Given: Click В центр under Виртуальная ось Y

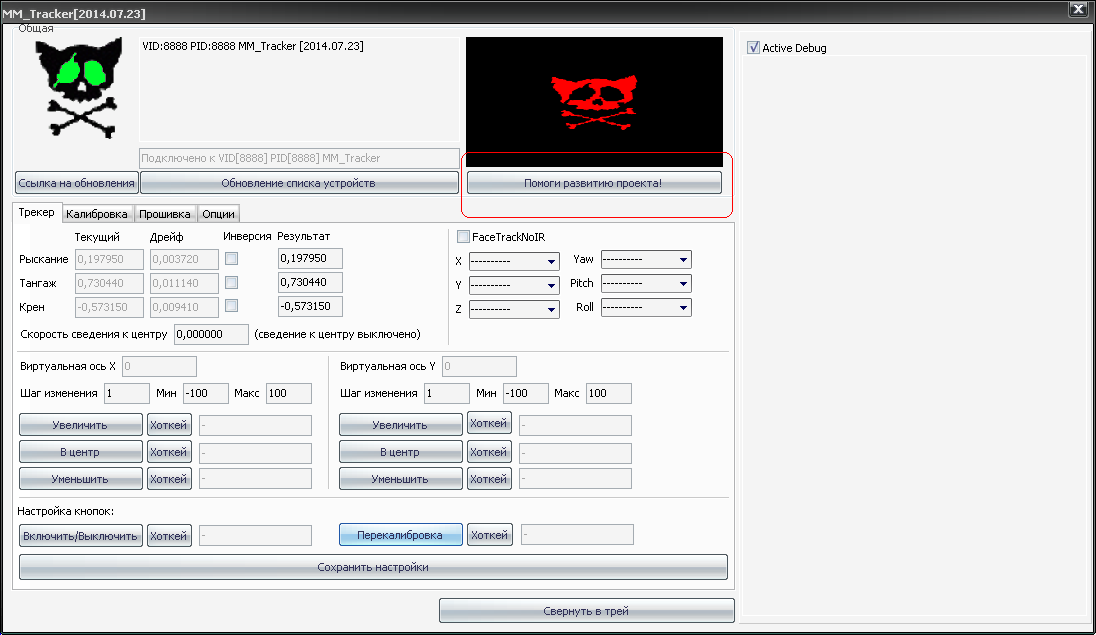Looking at the screenshot, I should pos(401,452).
